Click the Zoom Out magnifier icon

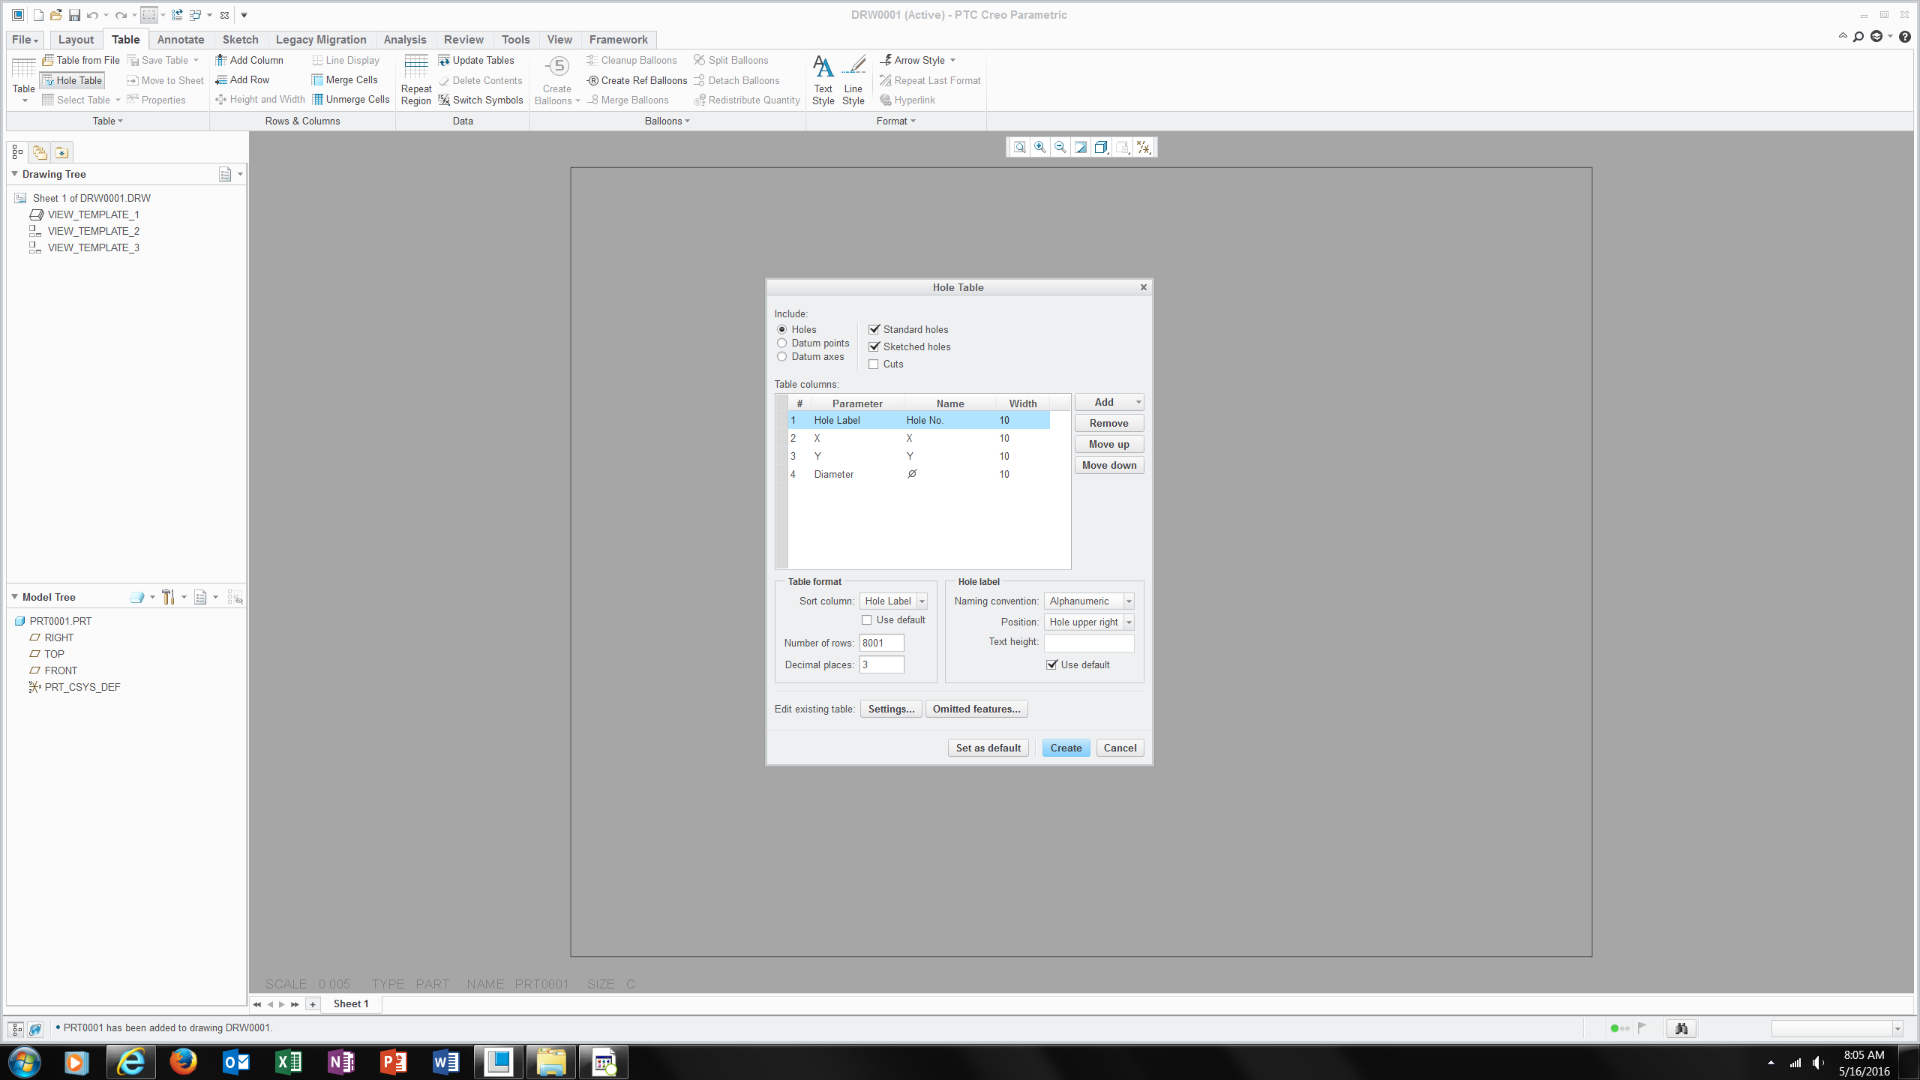(x=1060, y=147)
